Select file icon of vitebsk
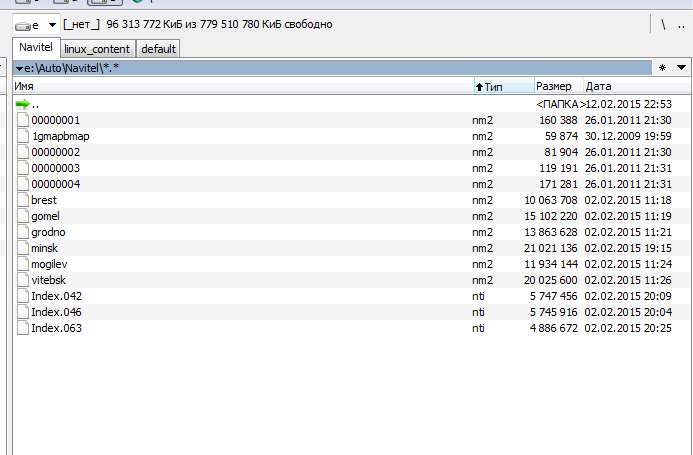This screenshot has width=693, height=455. coord(23,280)
